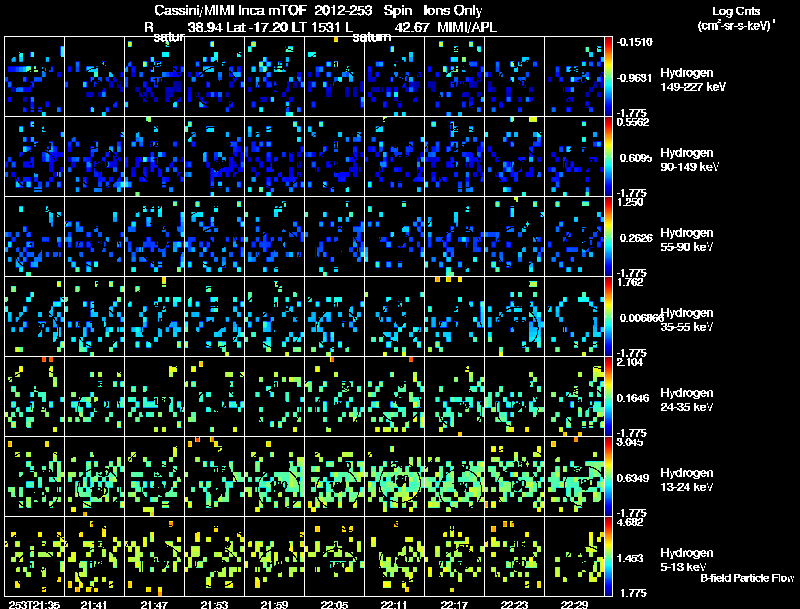800x609 pixels.
Task: Click the B-field Particle Flow label
Action: click(747, 578)
